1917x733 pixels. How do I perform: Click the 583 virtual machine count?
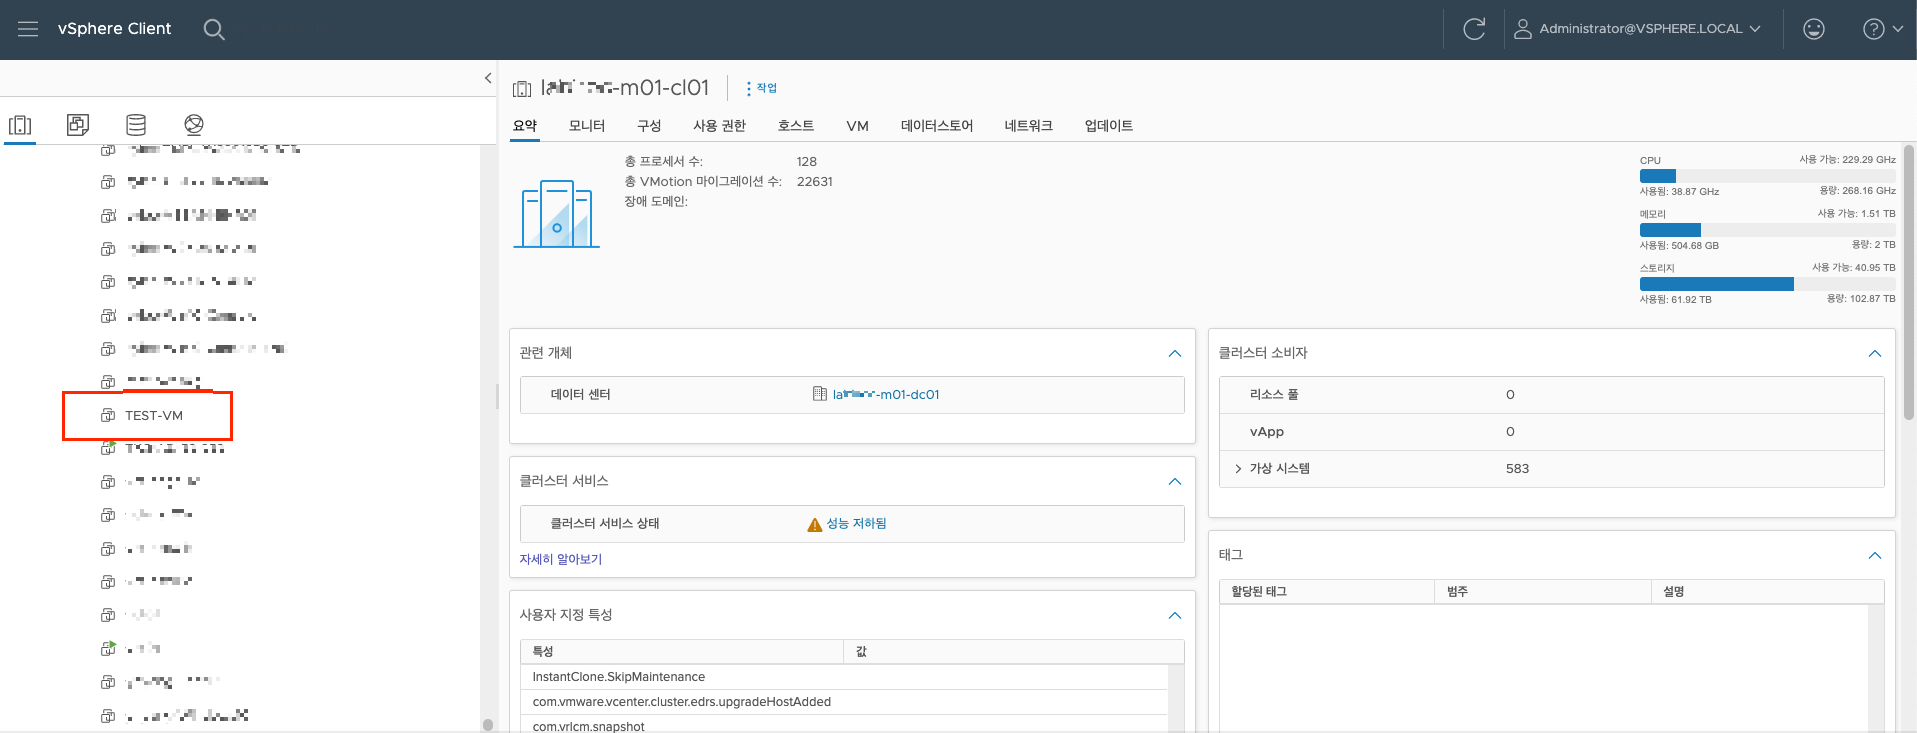click(x=1517, y=469)
